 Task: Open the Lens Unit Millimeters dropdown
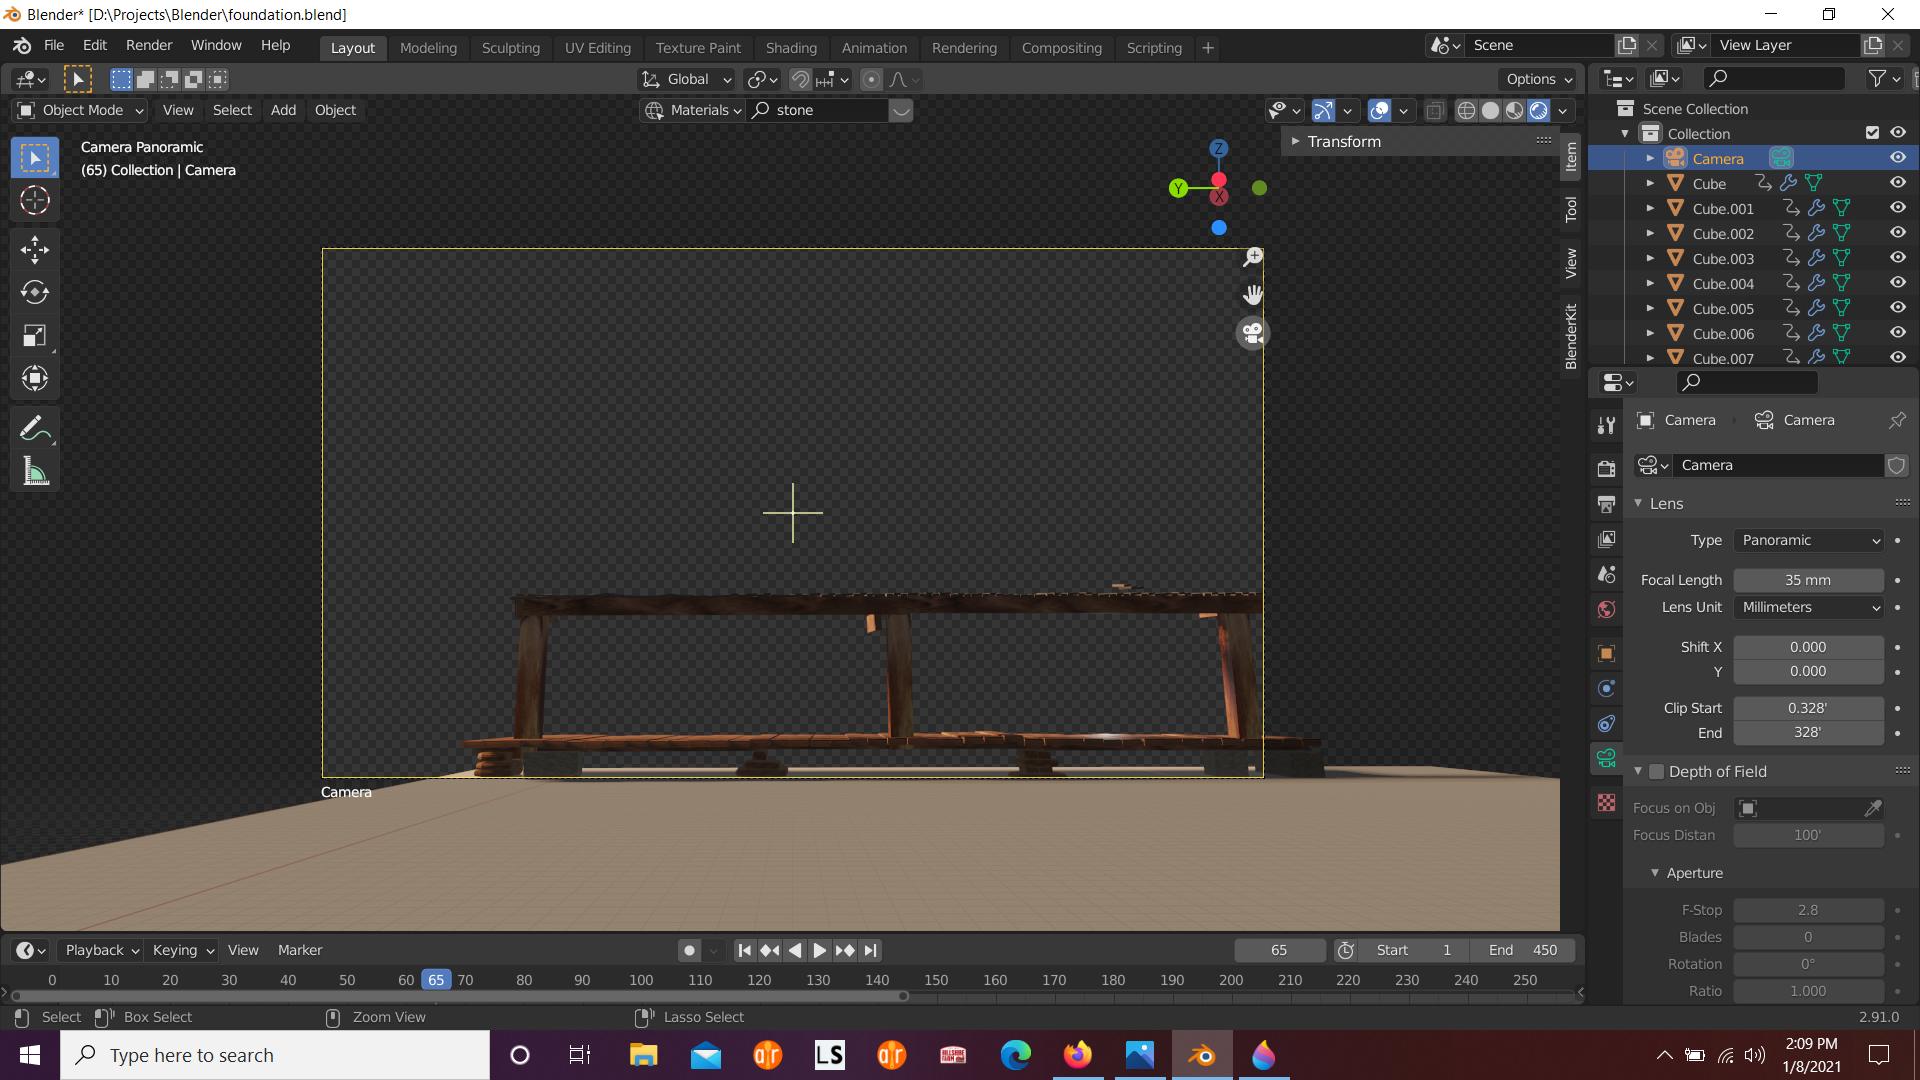tap(1808, 607)
